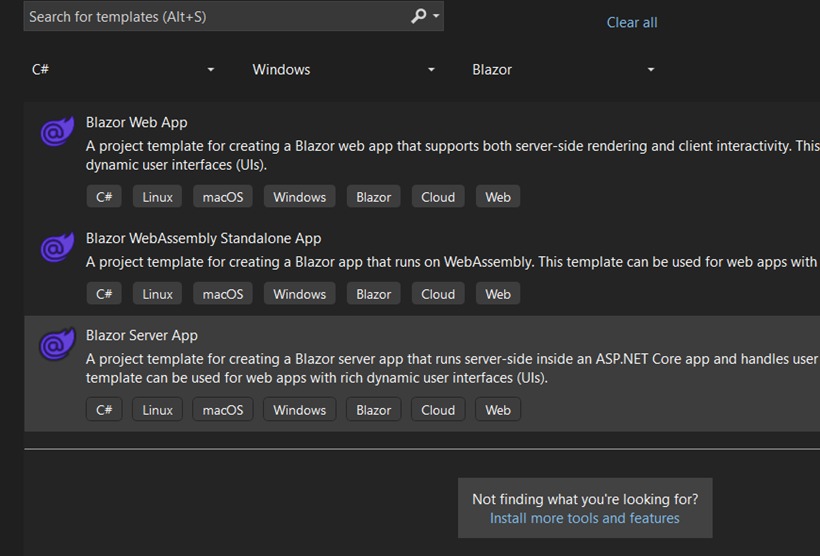The height and width of the screenshot is (556, 820).
Task: Click Blazor tag under Blazor Server App
Action: click(374, 410)
